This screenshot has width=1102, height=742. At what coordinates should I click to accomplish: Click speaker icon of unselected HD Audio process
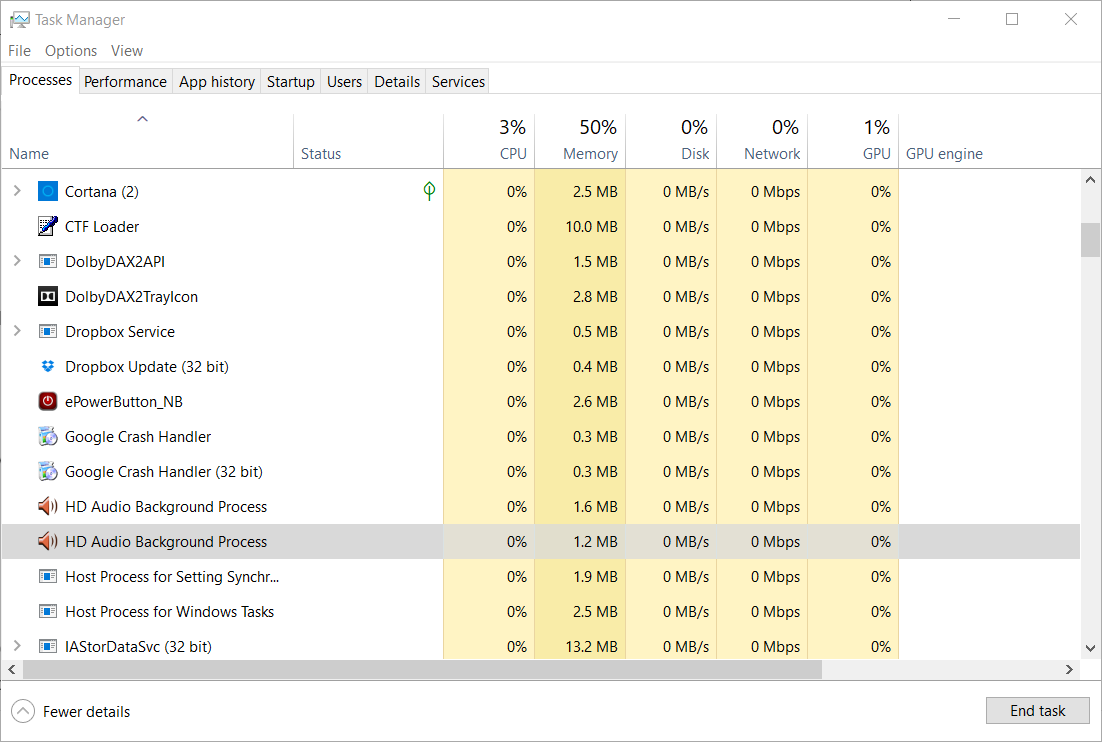point(48,506)
